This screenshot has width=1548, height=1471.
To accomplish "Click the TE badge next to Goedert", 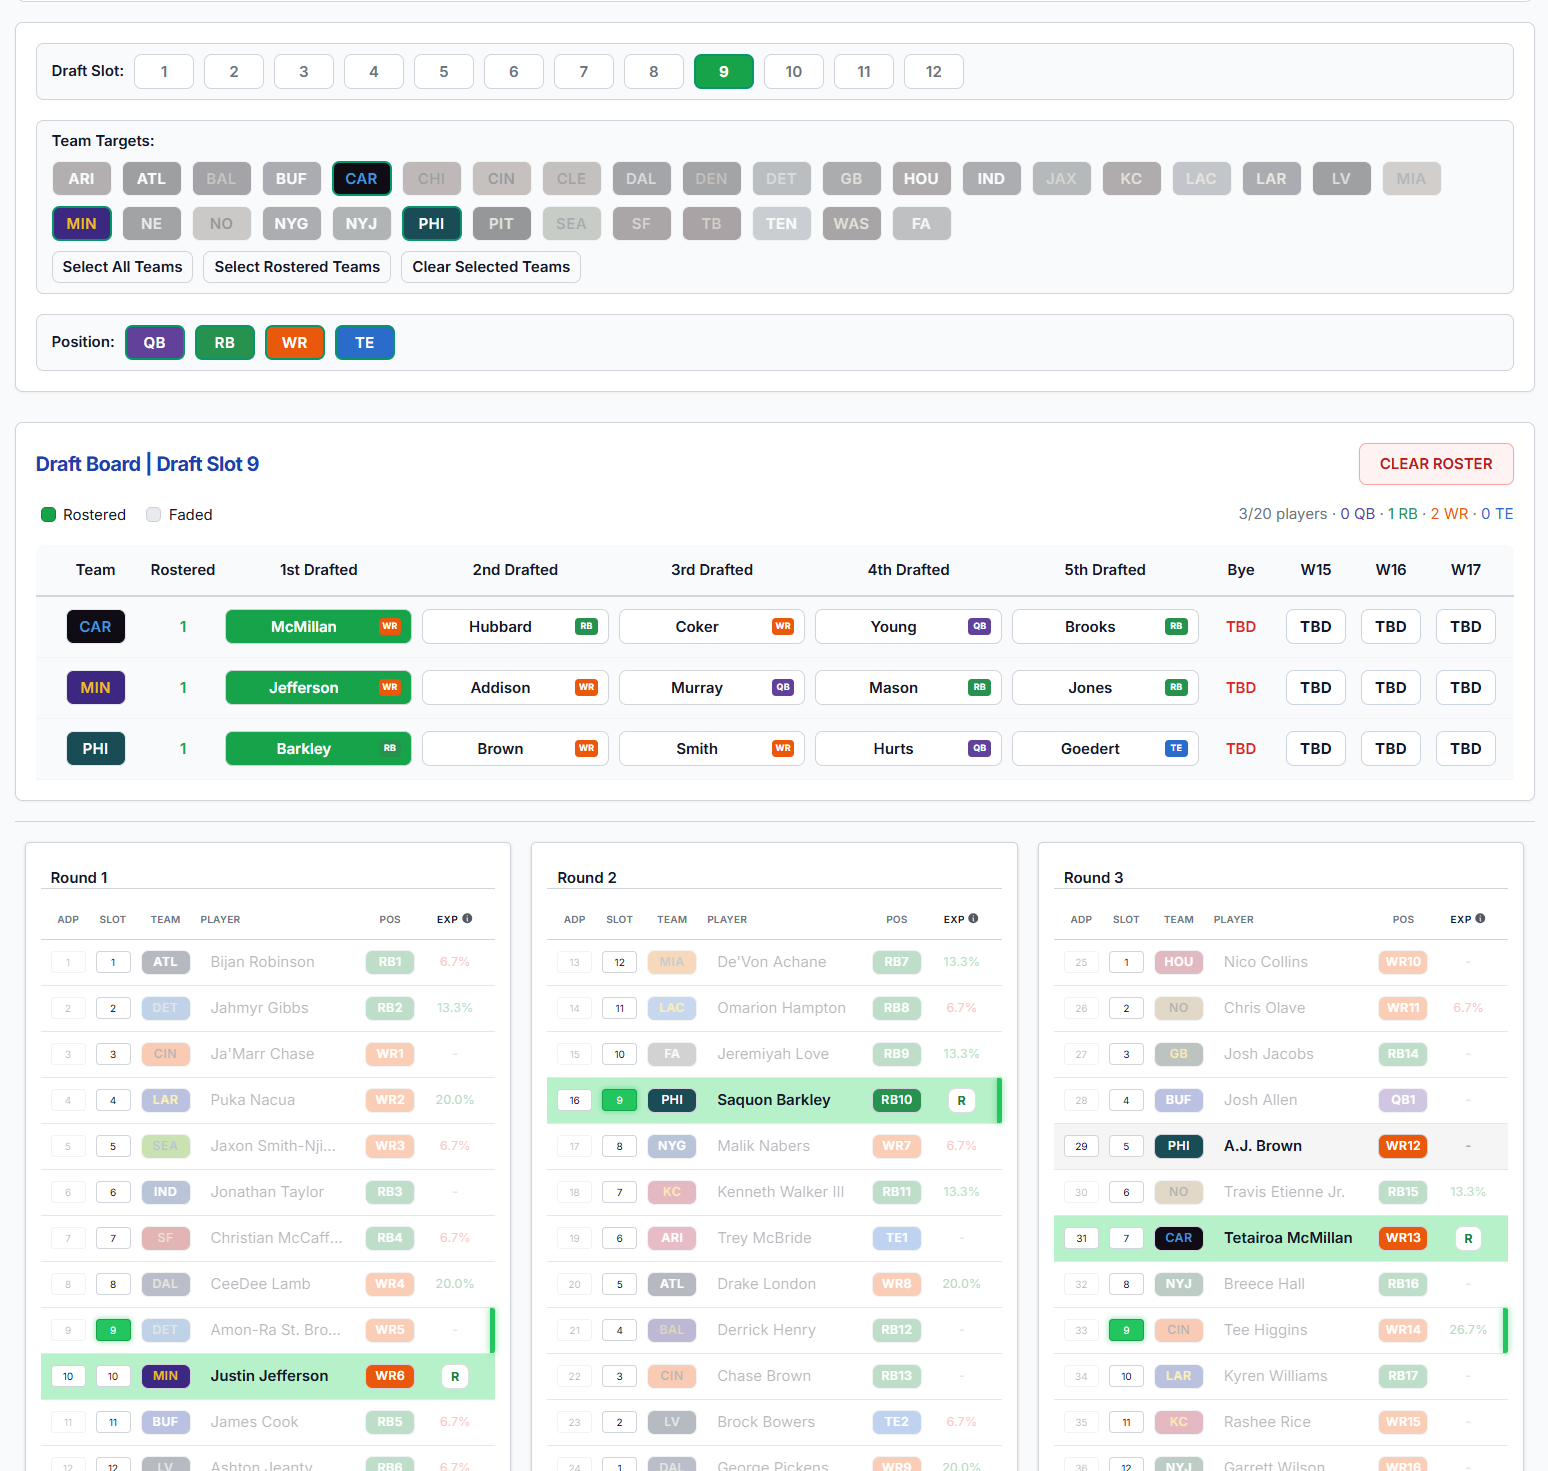I will point(1176,748).
